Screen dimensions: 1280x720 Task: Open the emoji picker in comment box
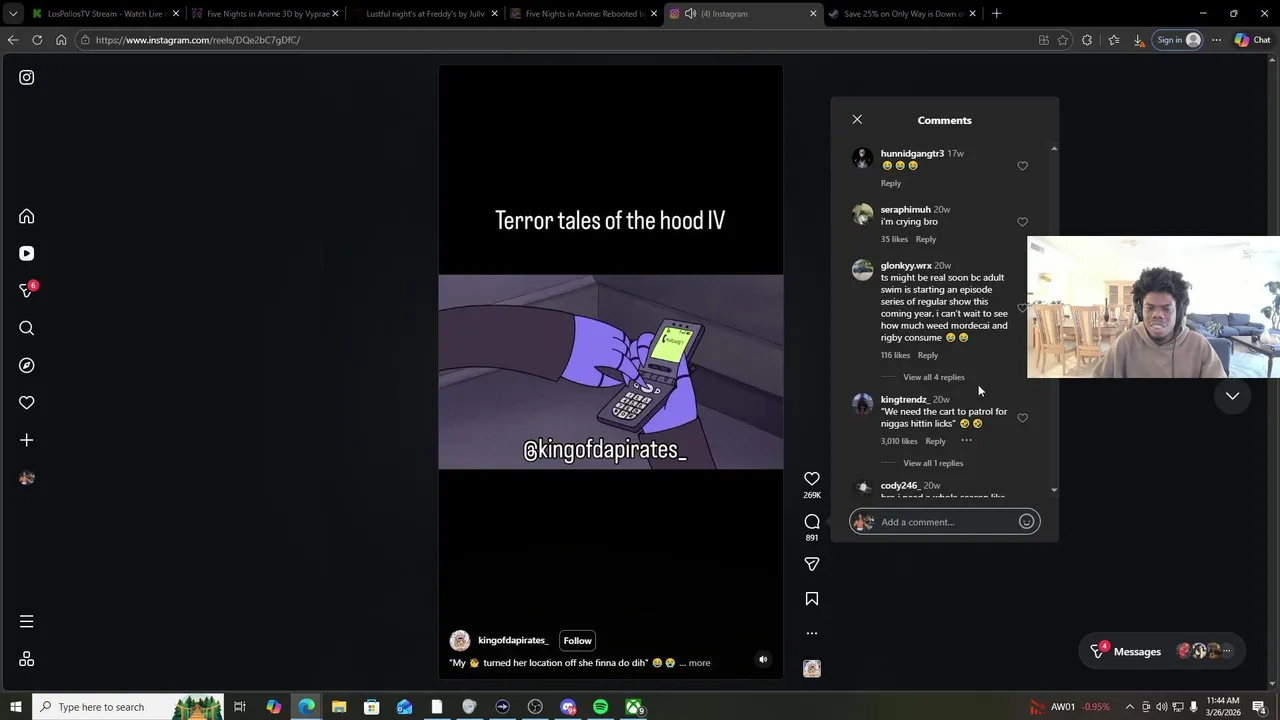tap(1026, 522)
